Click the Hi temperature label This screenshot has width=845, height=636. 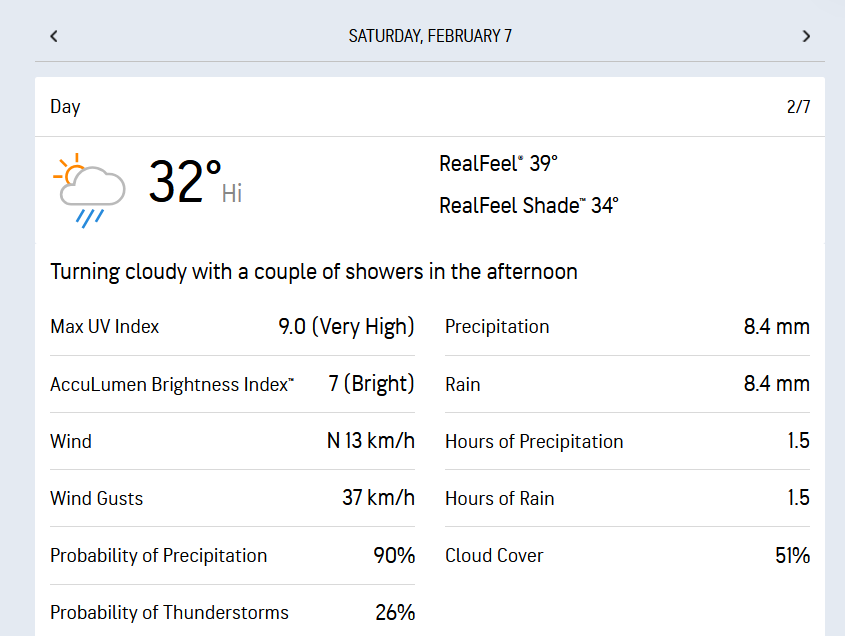click(x=232, y=195)
